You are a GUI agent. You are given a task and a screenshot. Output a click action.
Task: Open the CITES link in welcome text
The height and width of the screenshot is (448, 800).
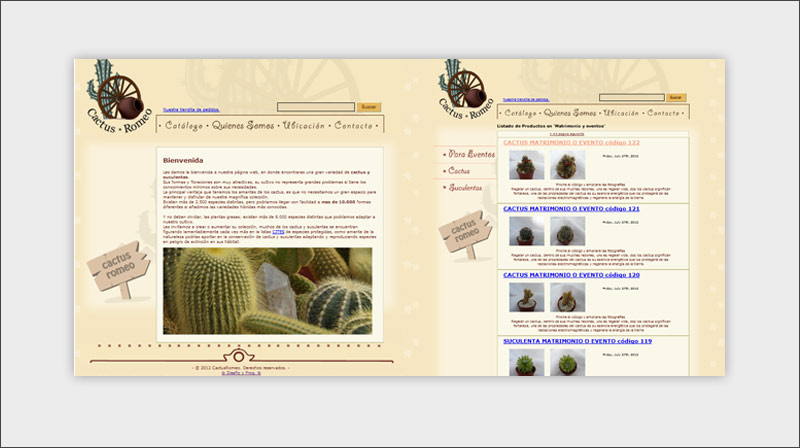278,232
